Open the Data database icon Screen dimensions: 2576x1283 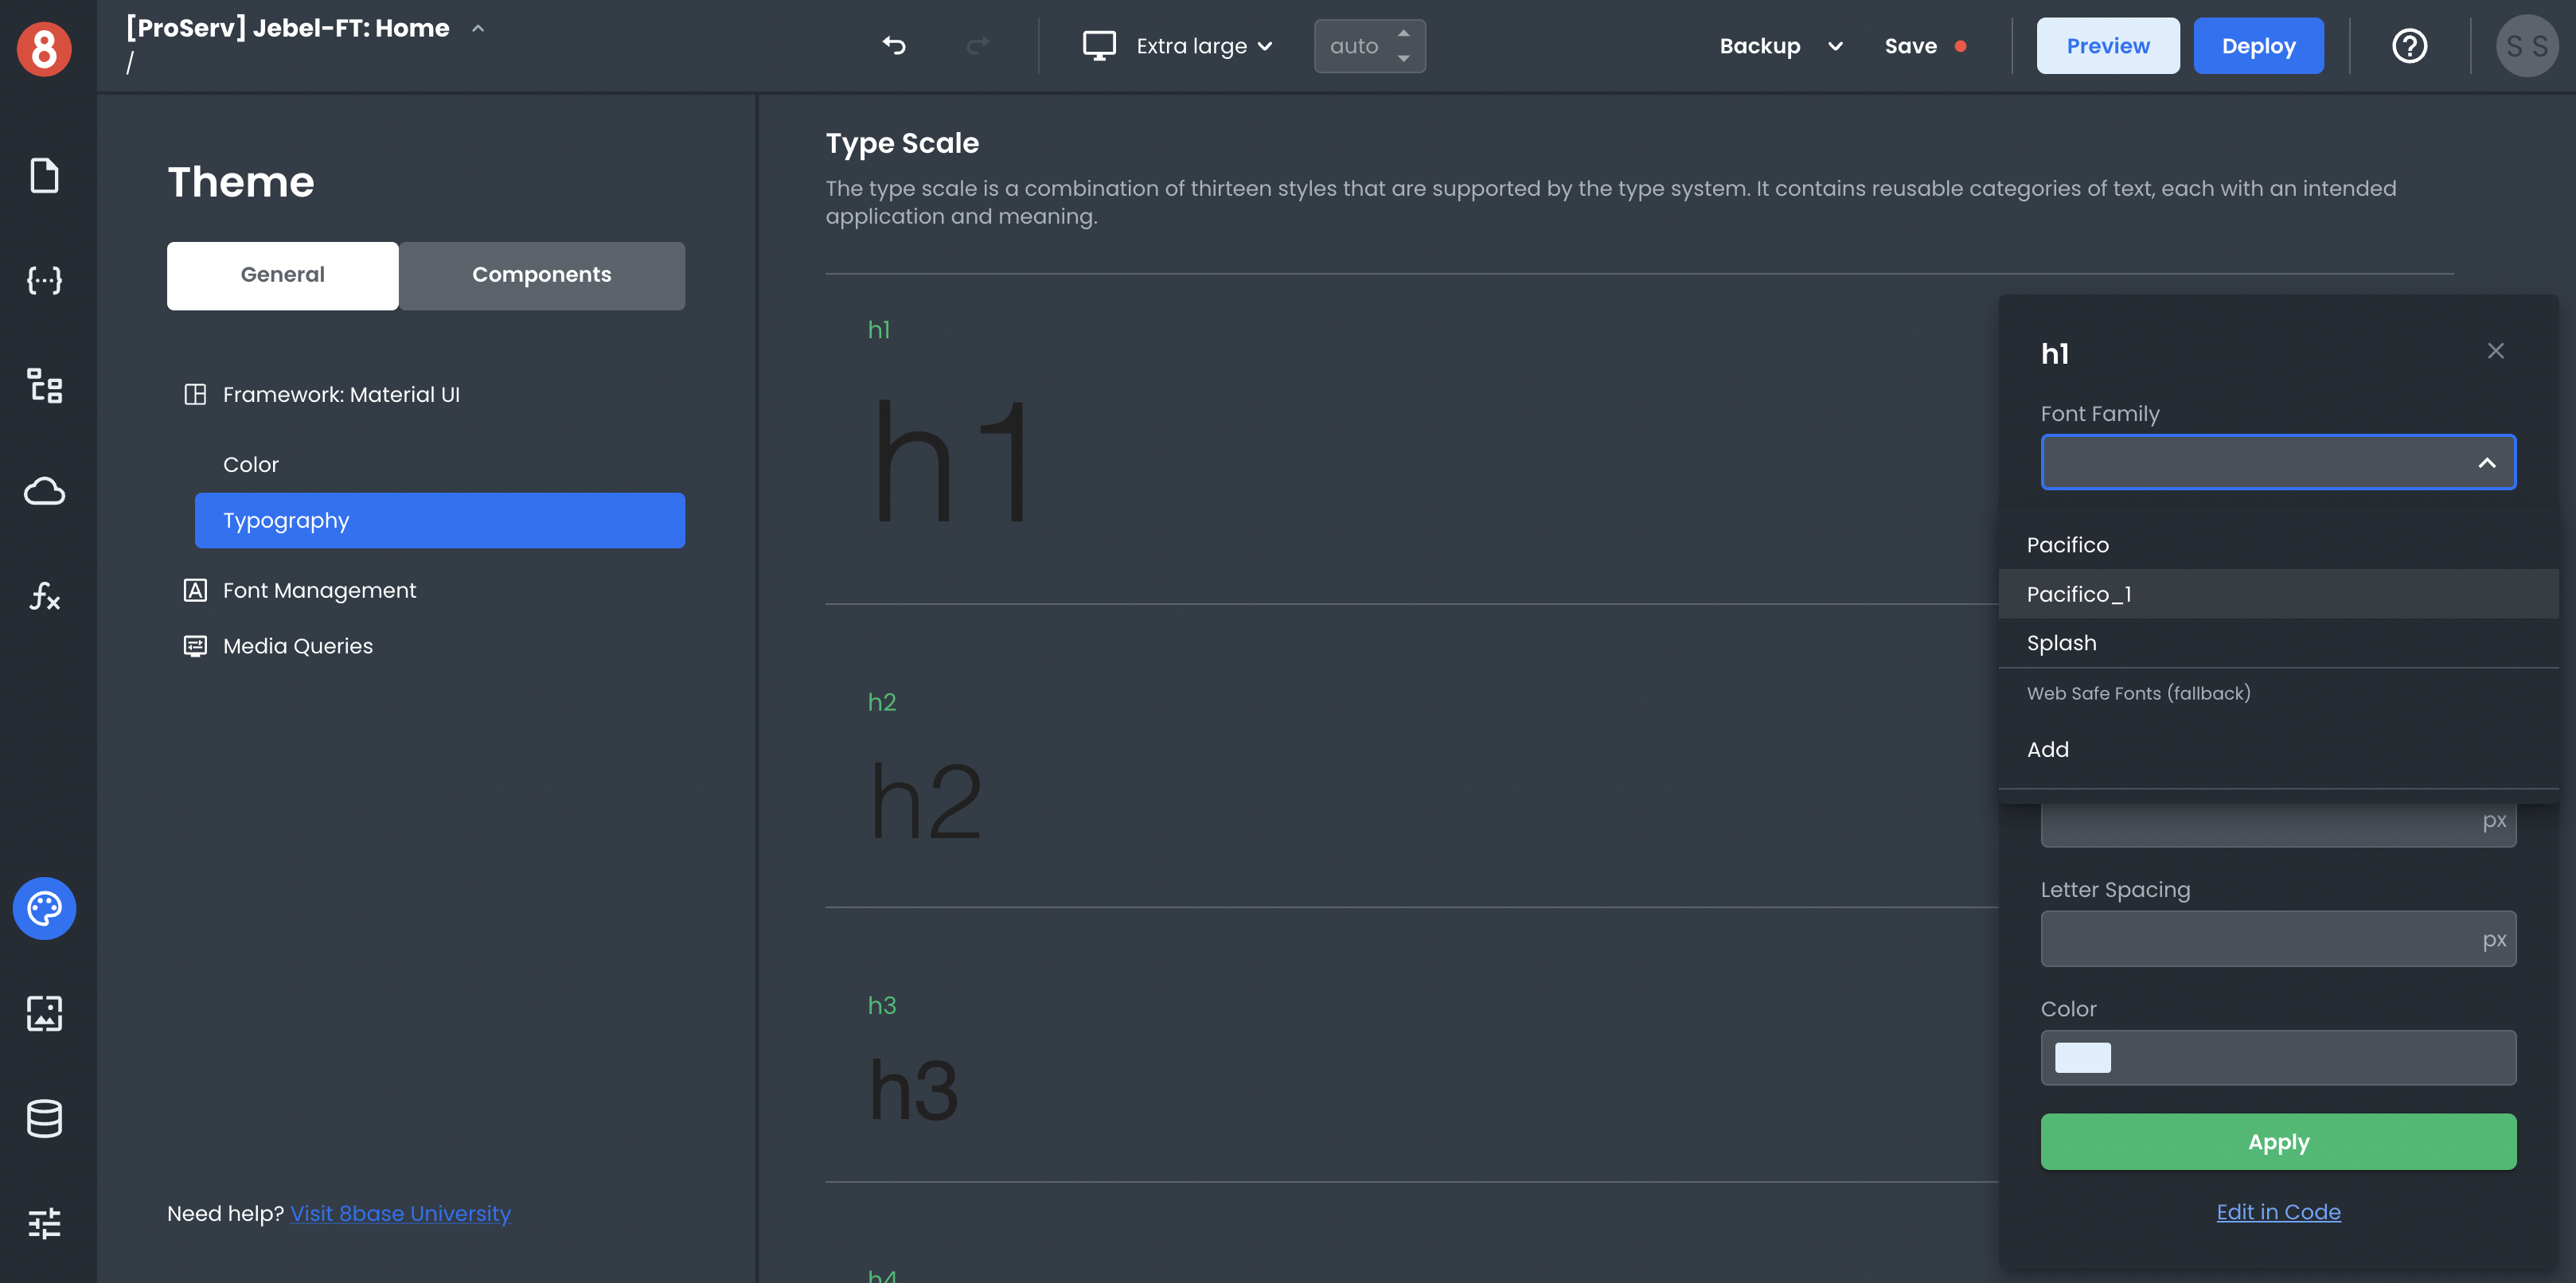[44, 1118]
